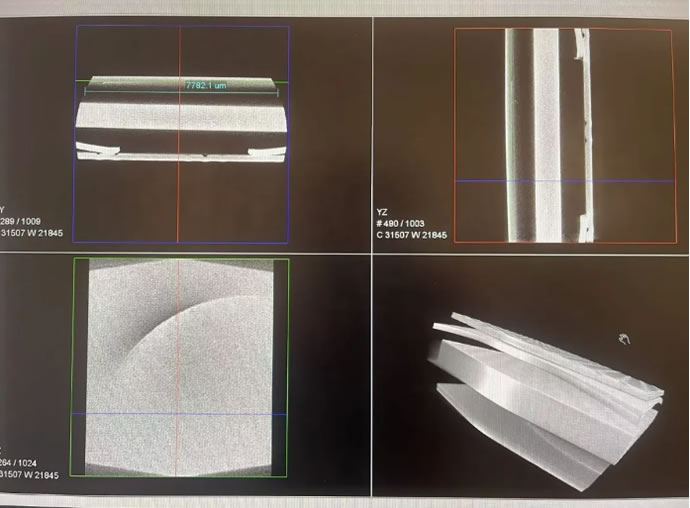This screenshot has width=690, height=508.
Task: Click the vertical divider between left and right viewports
Action: pyautogui.click(x=371, y=250)
